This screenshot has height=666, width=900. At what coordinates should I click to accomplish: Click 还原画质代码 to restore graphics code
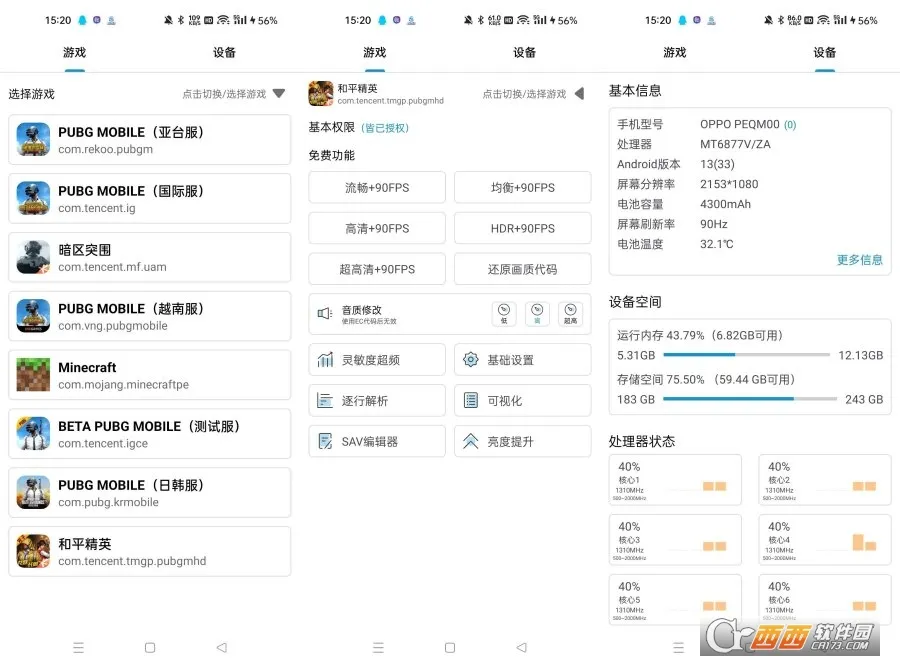(522, 268)
